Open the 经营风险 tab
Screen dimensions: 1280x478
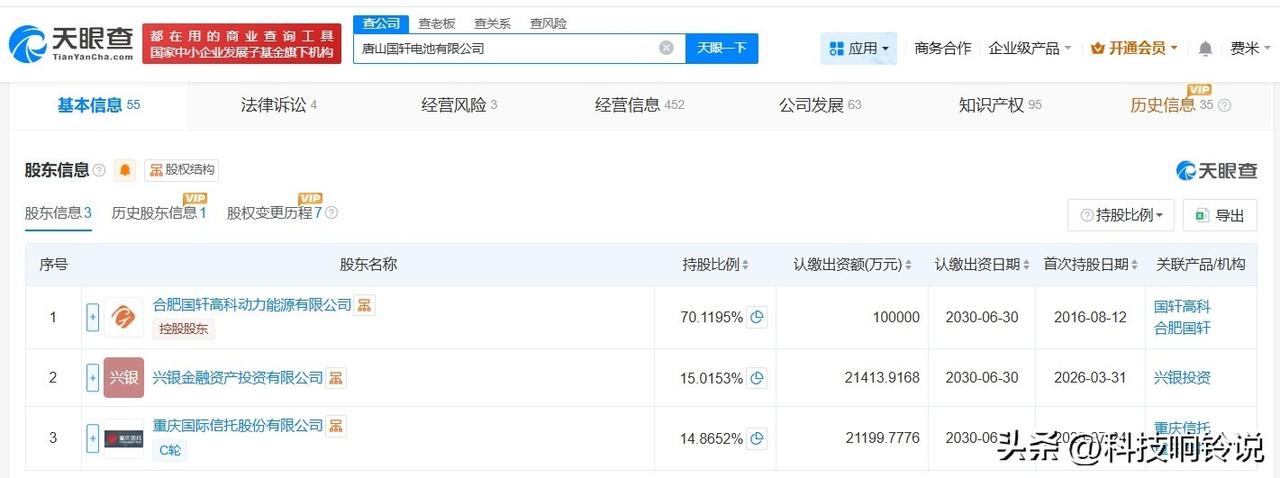pyautogui.click(x=459, y=105)
